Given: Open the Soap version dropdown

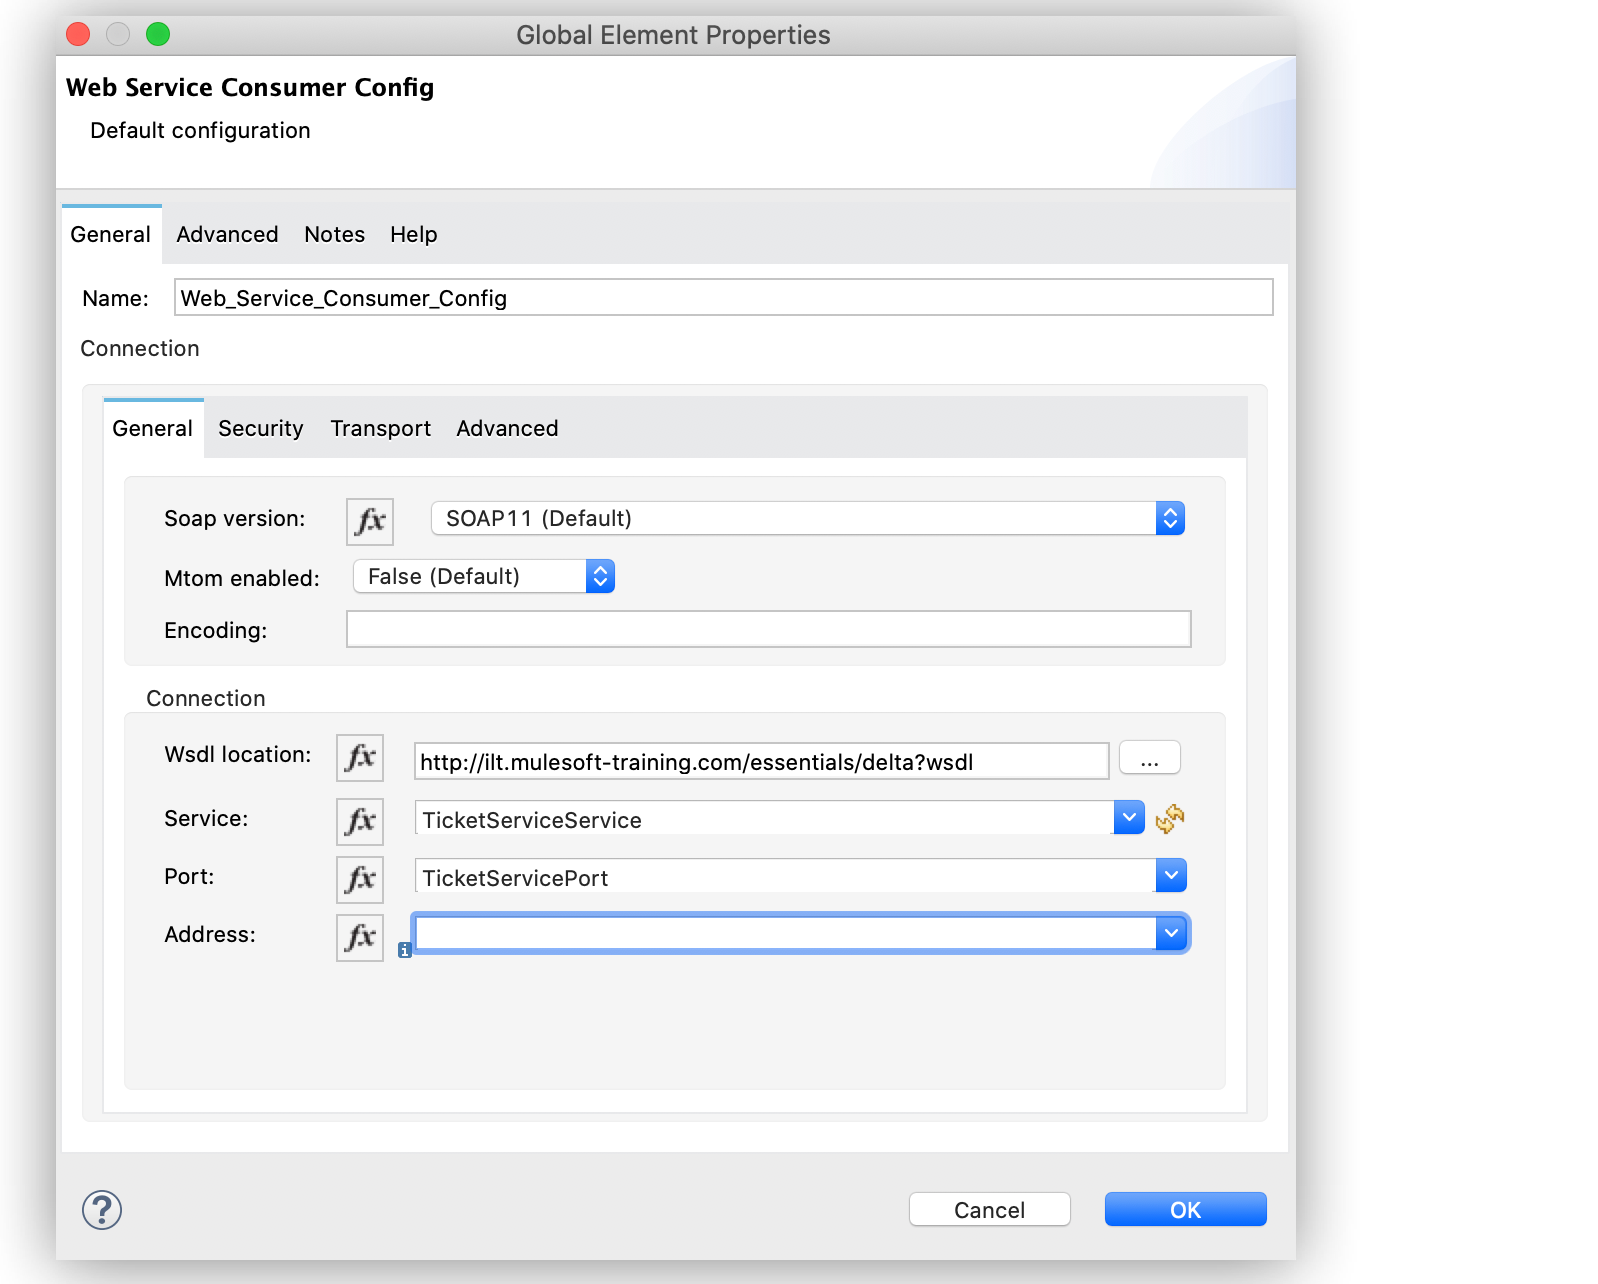Looking at the screenshot, I should pyautogui.click(x=1170, y=518).
